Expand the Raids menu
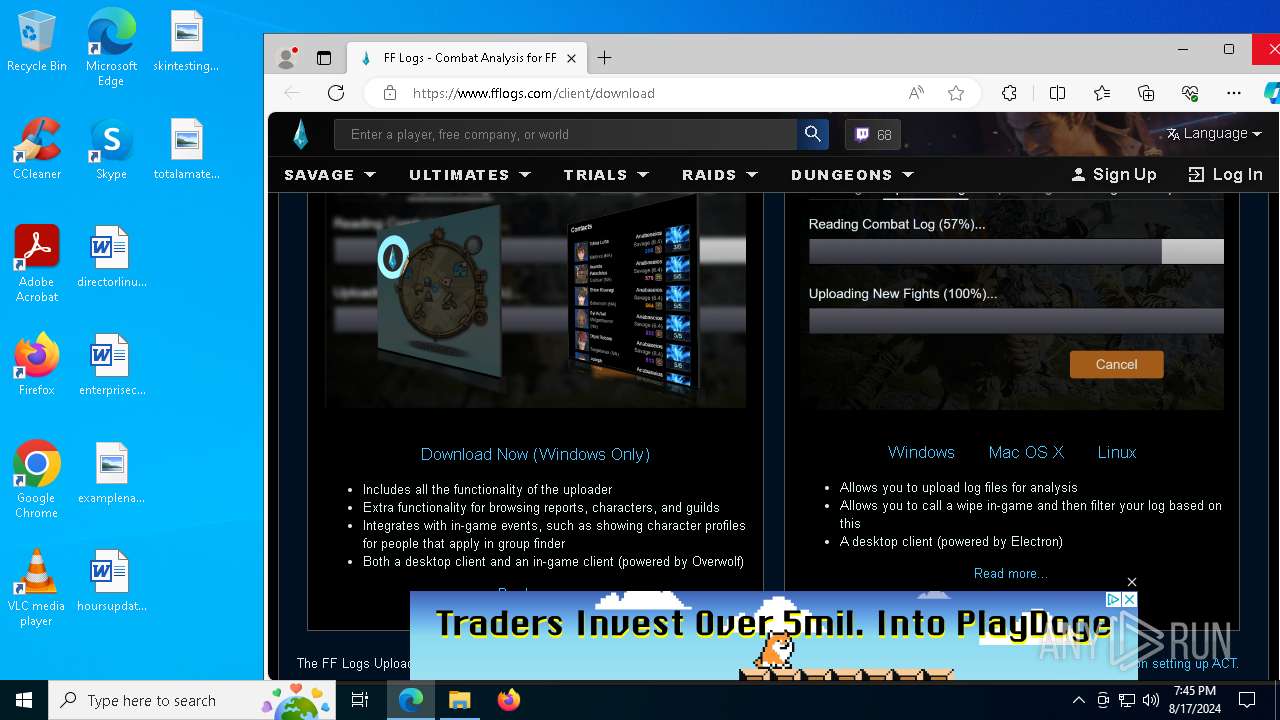The image size is (1280, 720). [720, 174]
